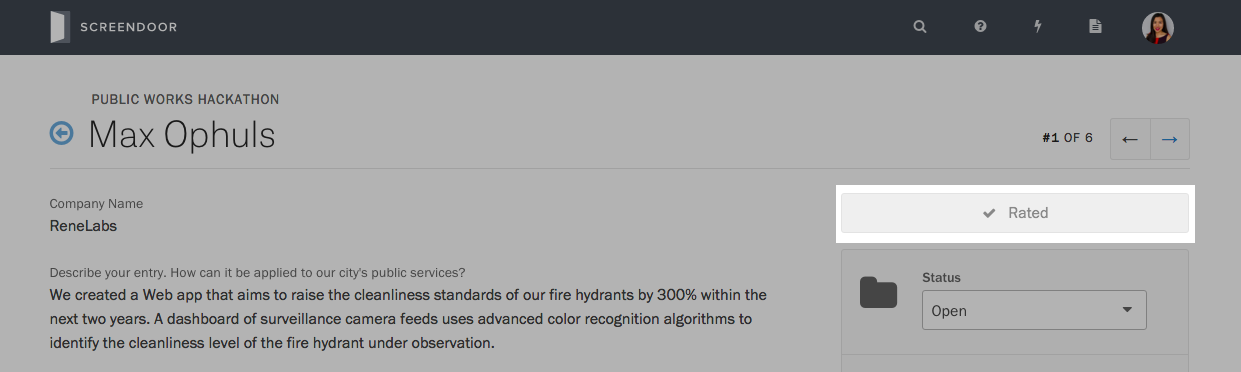Open search with the magnifying glass icon
This screenshot has width=1241, height=372.
point(920,27)
